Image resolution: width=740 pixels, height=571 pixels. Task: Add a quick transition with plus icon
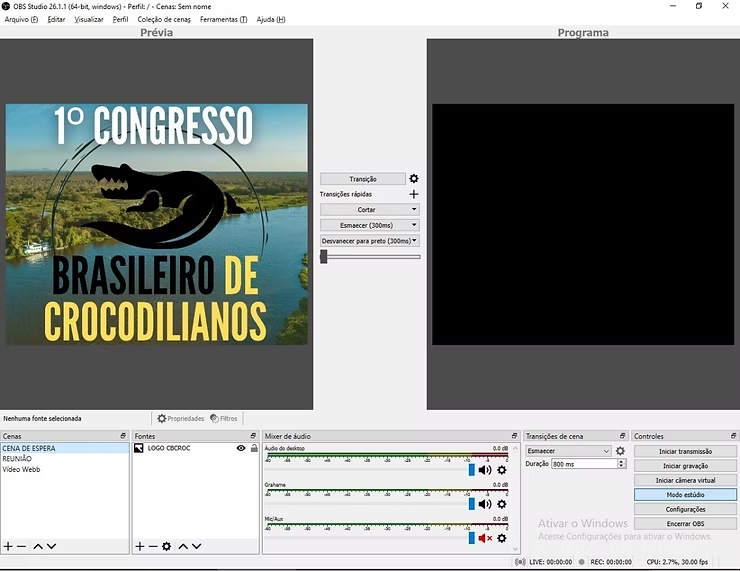(414, 194)
